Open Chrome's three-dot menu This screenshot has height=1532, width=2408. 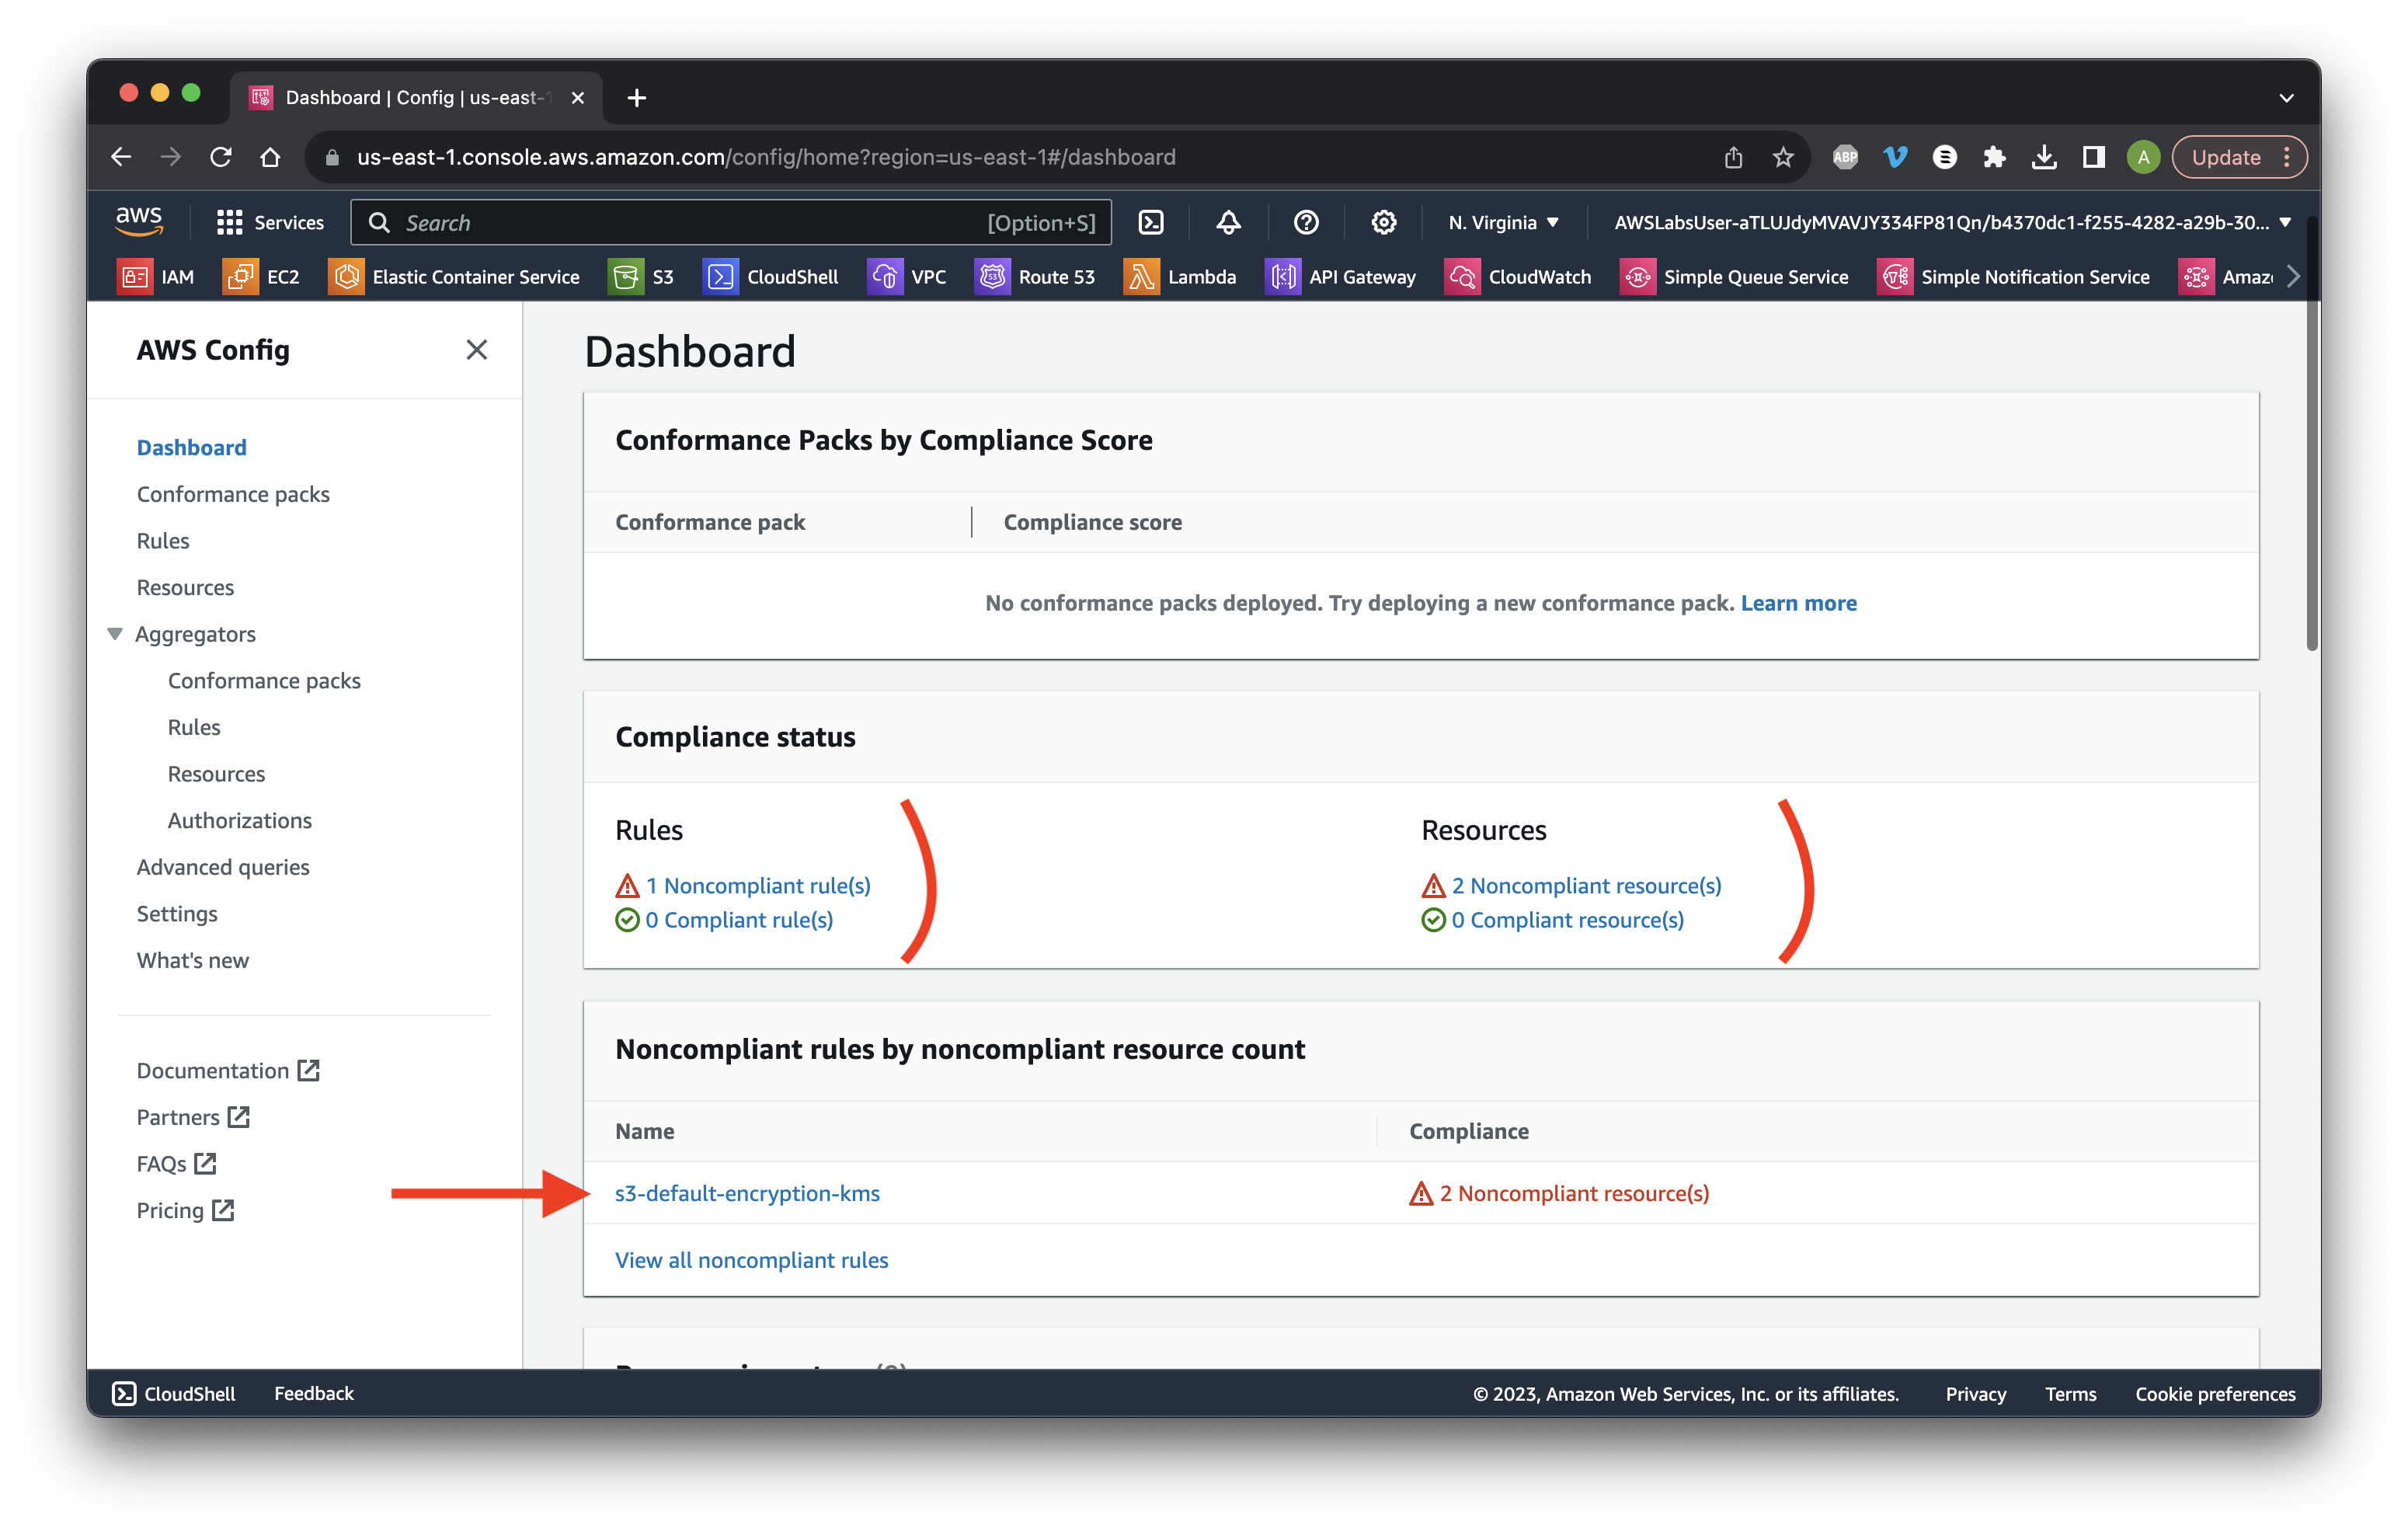[x=2287, y=157]
